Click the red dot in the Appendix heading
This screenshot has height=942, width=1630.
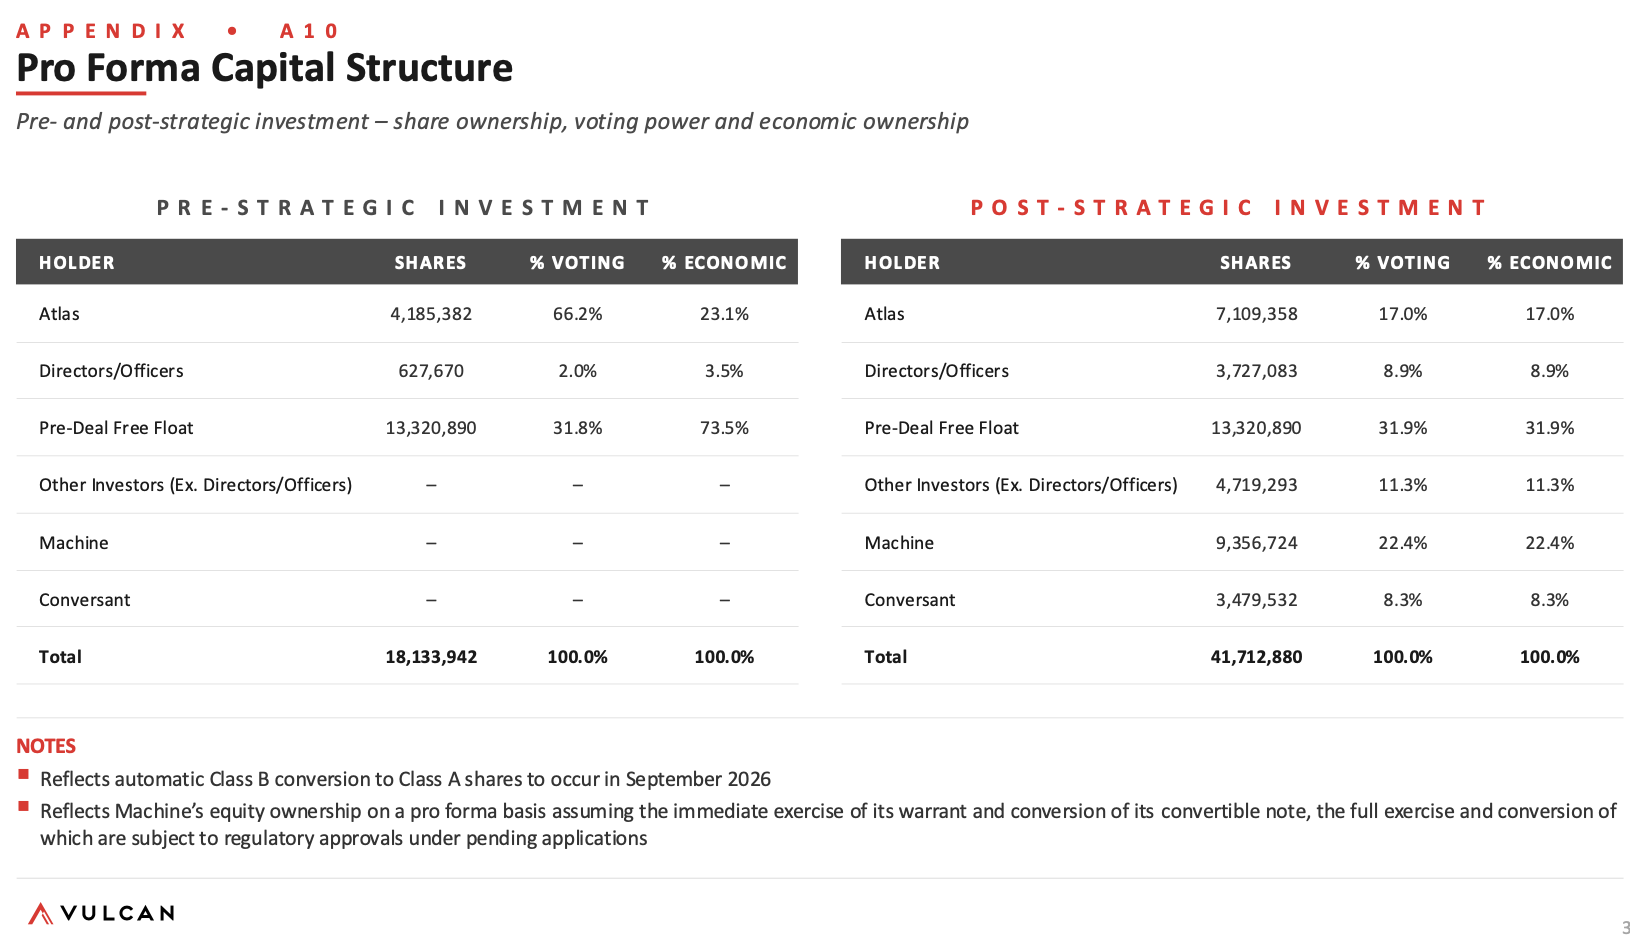232,31
